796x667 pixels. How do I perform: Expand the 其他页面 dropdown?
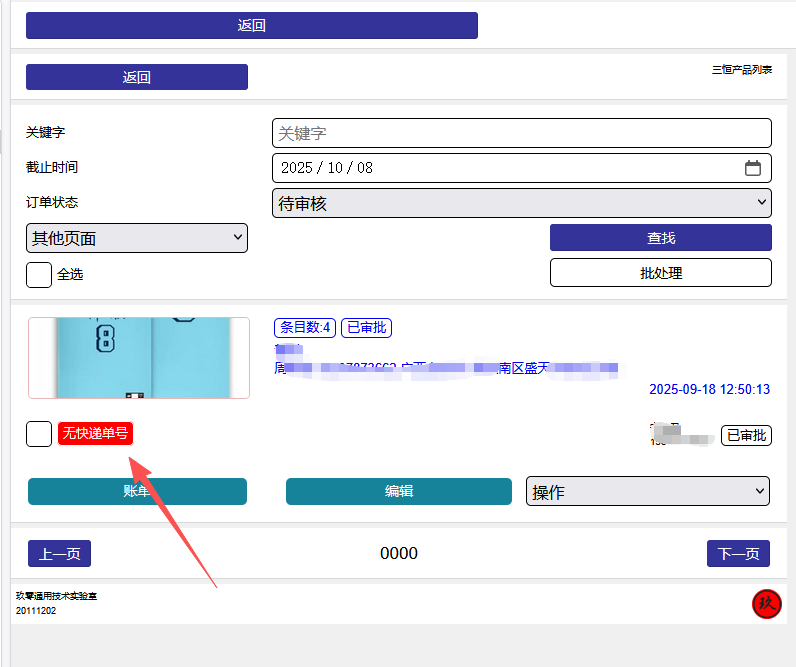click(136, 238)
